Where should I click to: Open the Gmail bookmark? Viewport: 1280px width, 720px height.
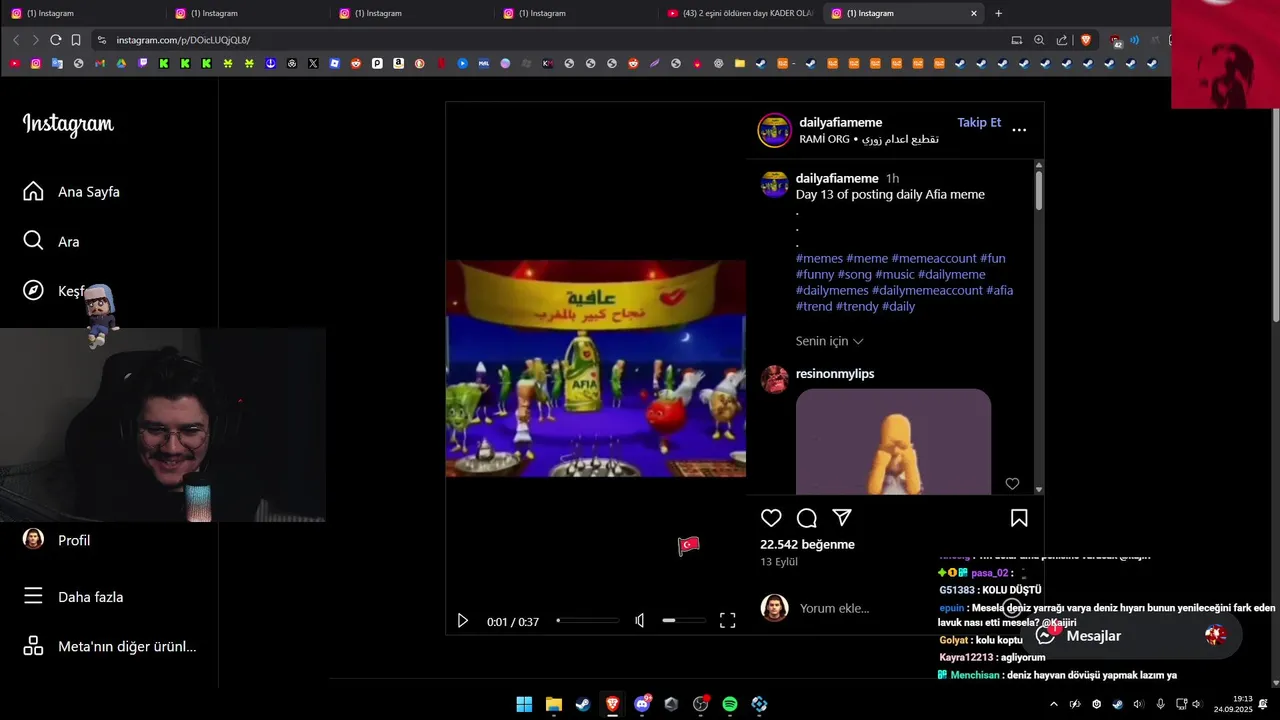click(x=99, y=63)
